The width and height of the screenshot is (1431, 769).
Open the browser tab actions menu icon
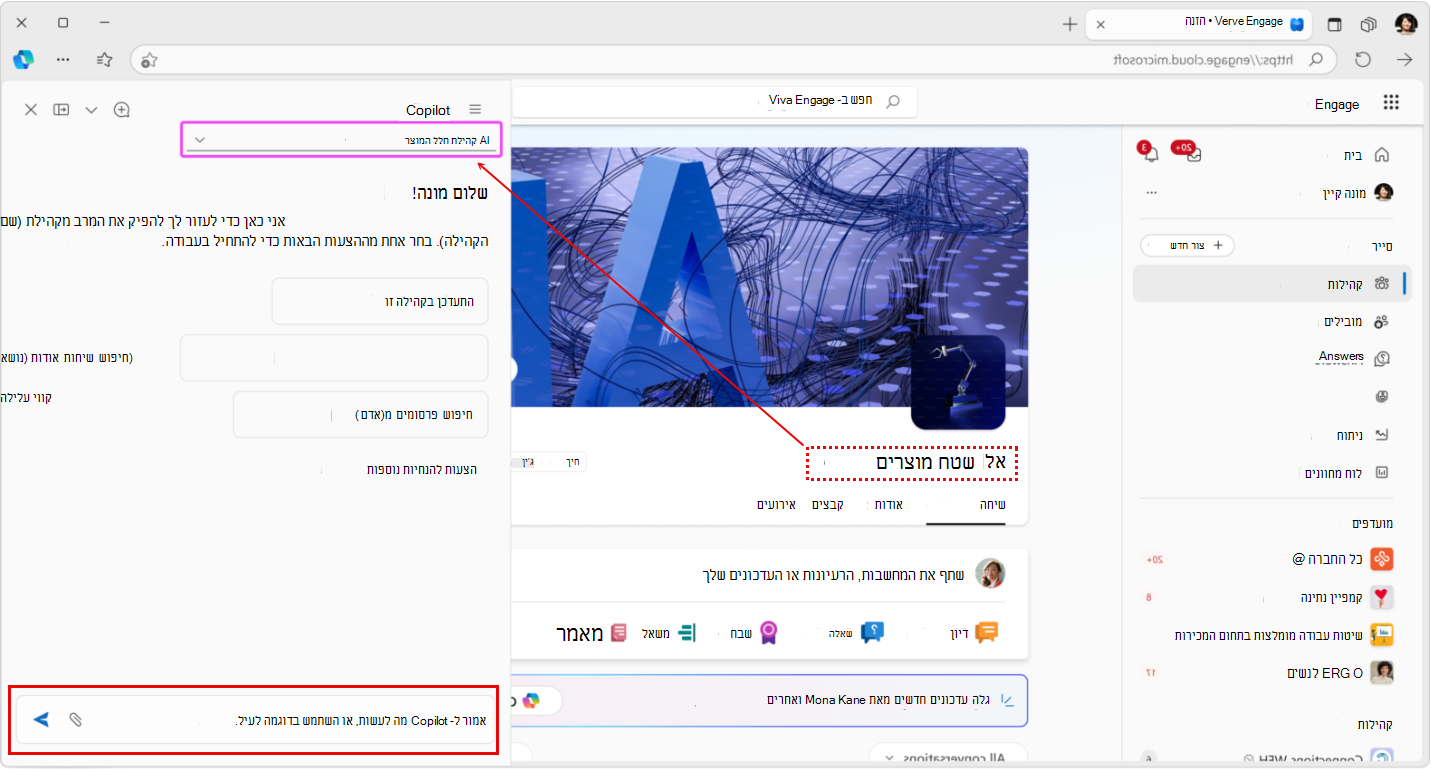pos(1335,23)
